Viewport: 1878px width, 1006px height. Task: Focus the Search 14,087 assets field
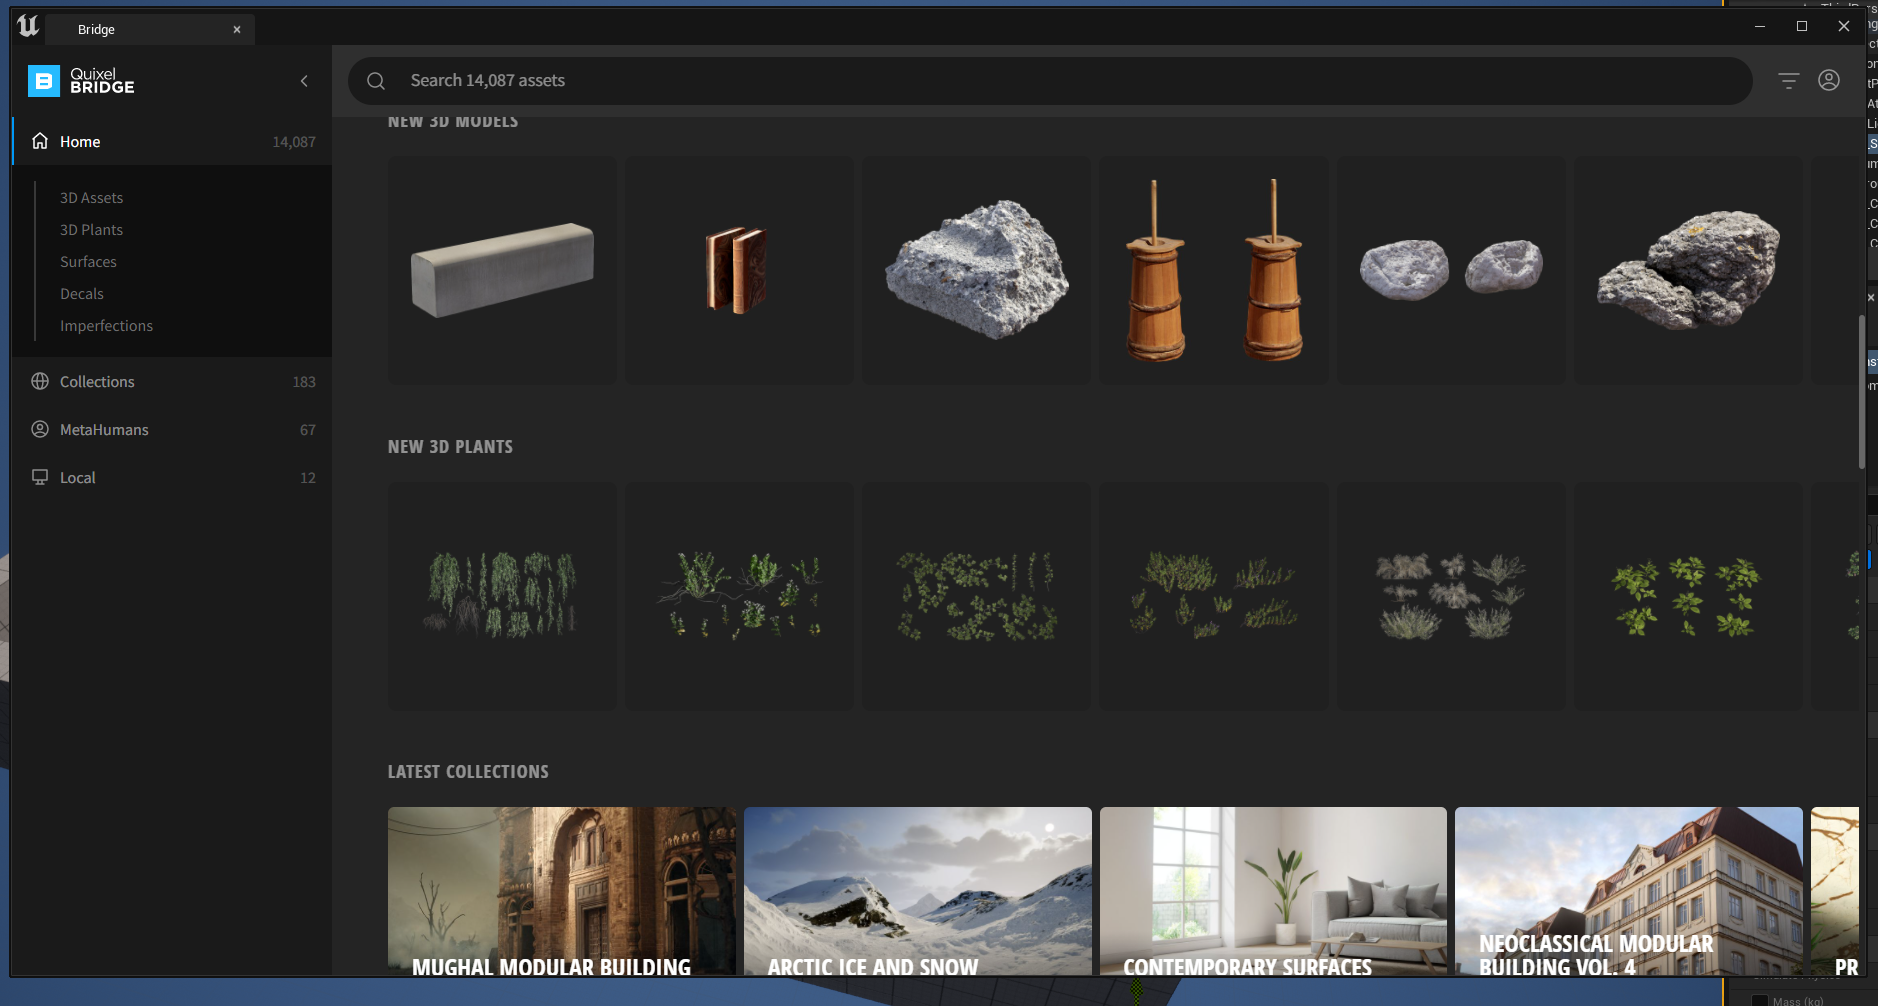1050,81
